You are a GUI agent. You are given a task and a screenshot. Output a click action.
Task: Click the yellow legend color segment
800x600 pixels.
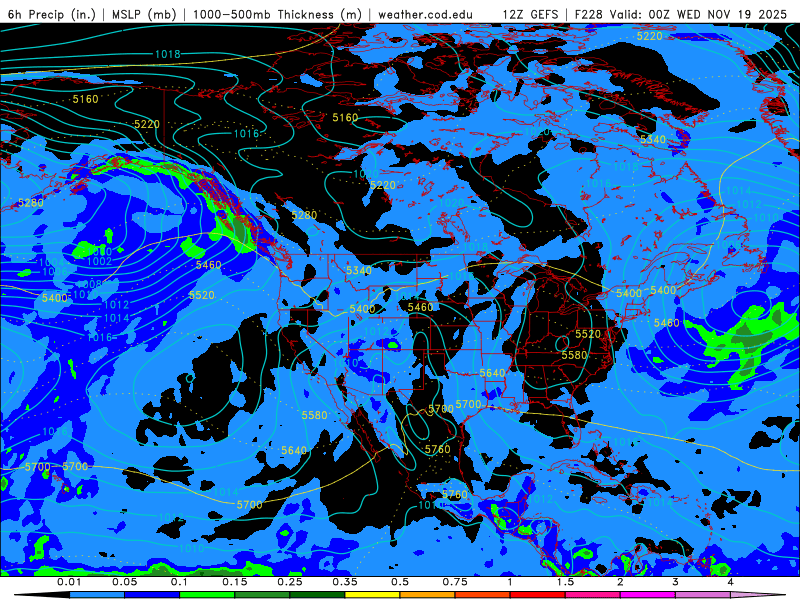[x=372, y=595]
